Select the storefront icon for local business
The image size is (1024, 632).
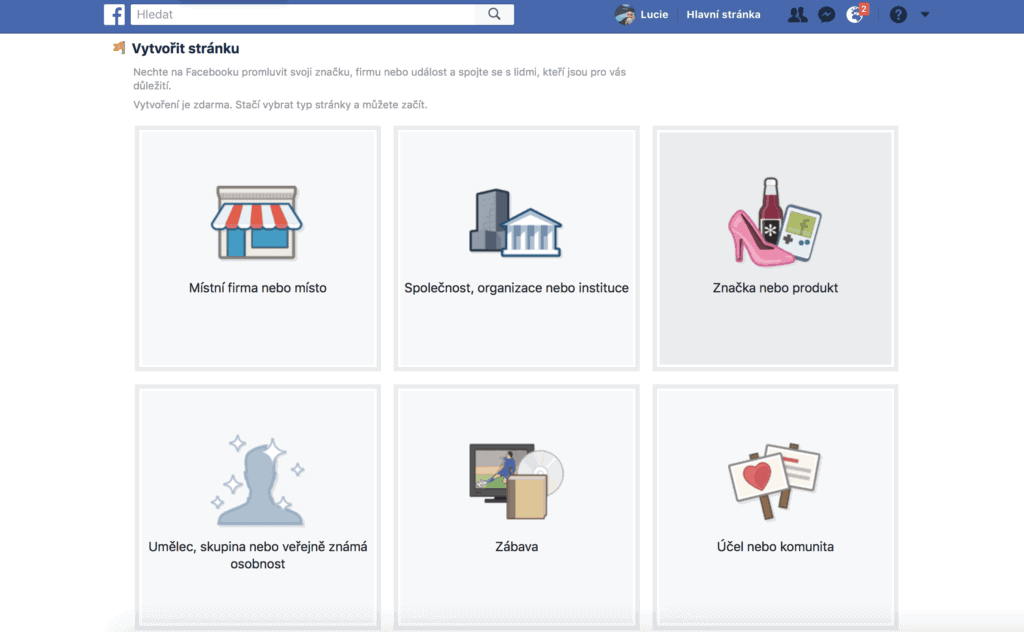tap(257, 222)
